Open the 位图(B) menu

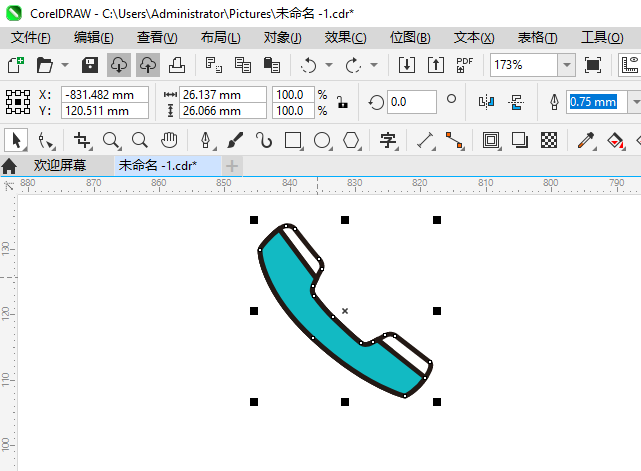(410, 38)
